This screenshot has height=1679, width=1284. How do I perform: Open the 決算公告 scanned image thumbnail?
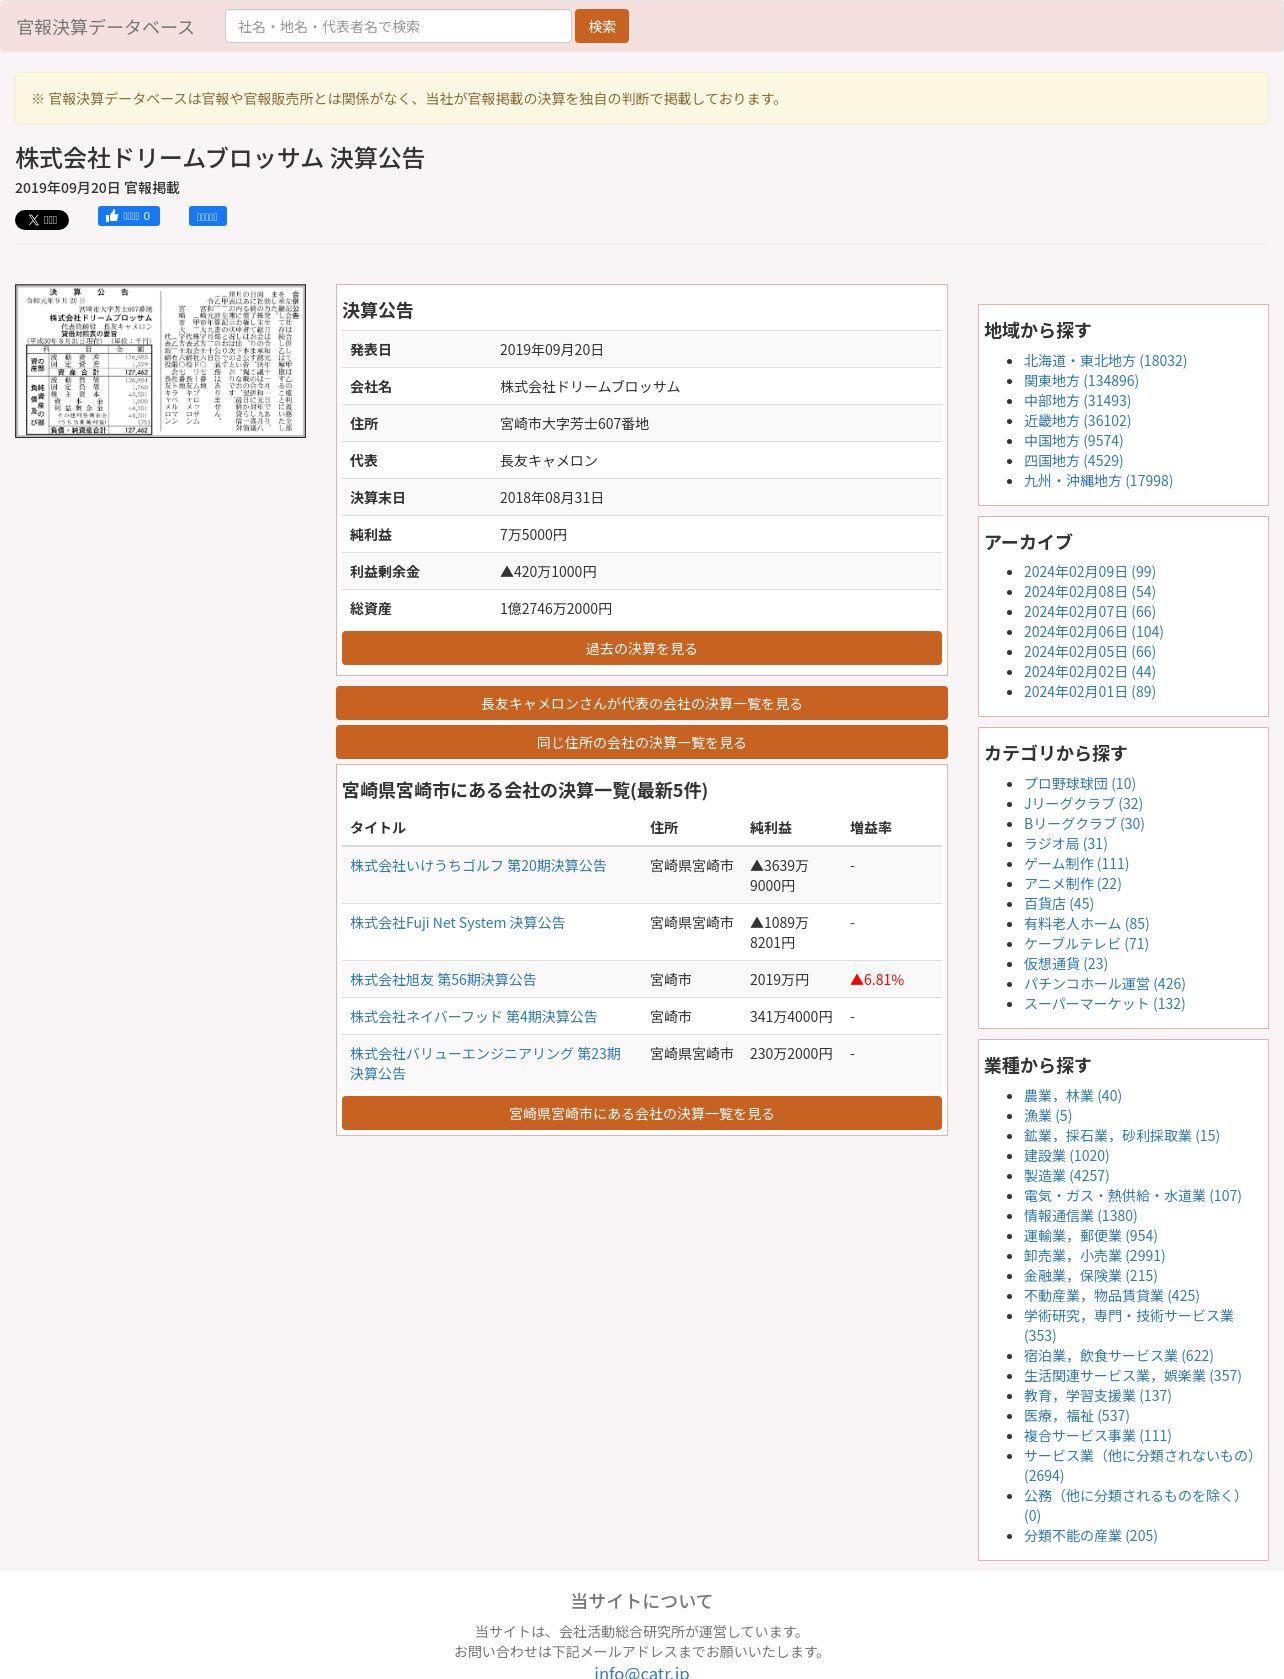160,361
